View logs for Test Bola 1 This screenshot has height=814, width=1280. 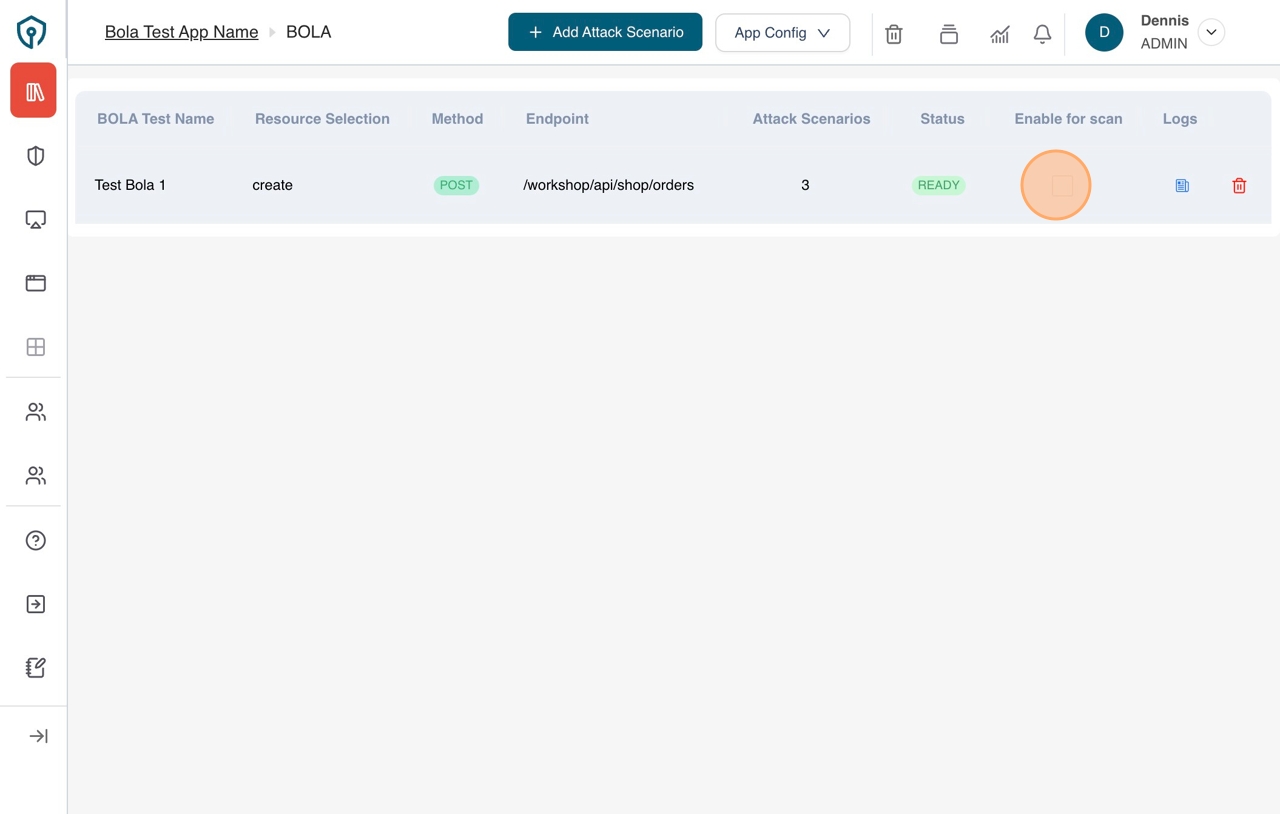click(1182, 186)
